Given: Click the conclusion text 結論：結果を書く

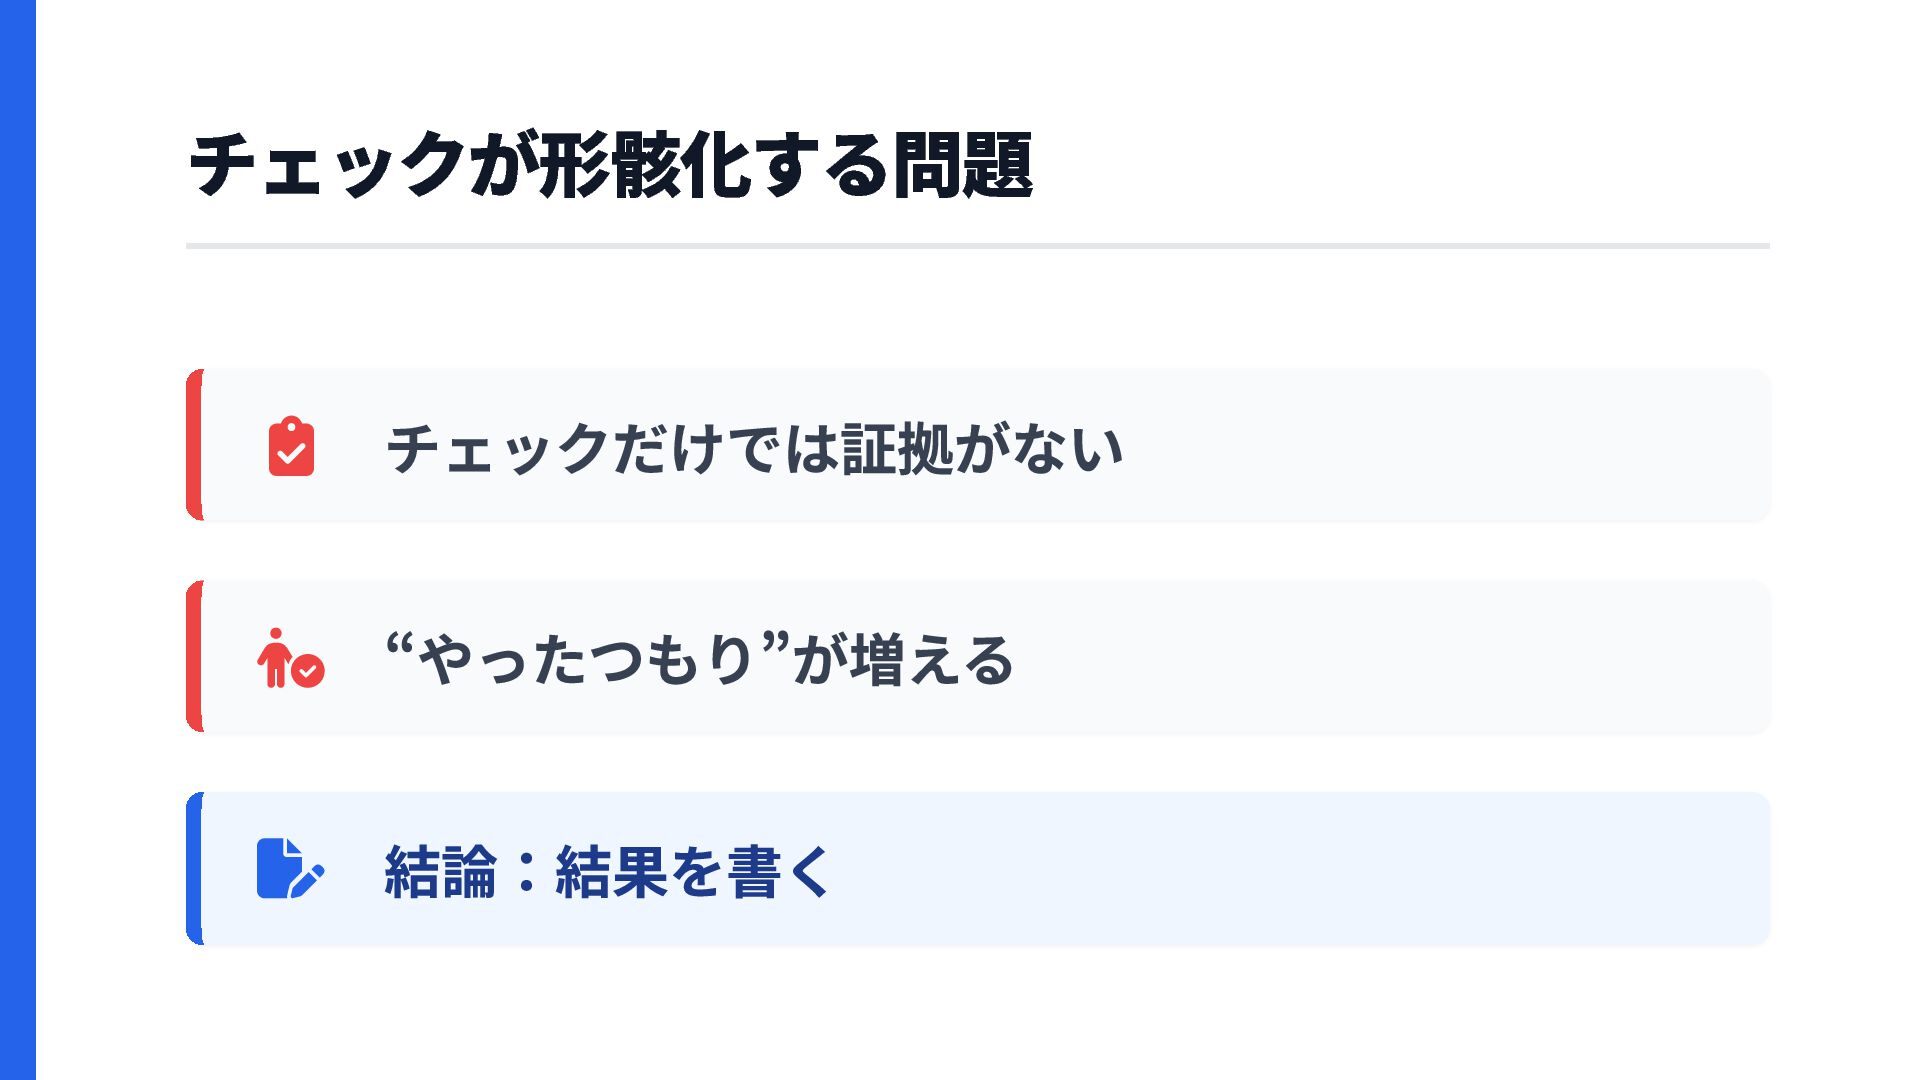Looking at the screenshot, I should pos(608,871).
